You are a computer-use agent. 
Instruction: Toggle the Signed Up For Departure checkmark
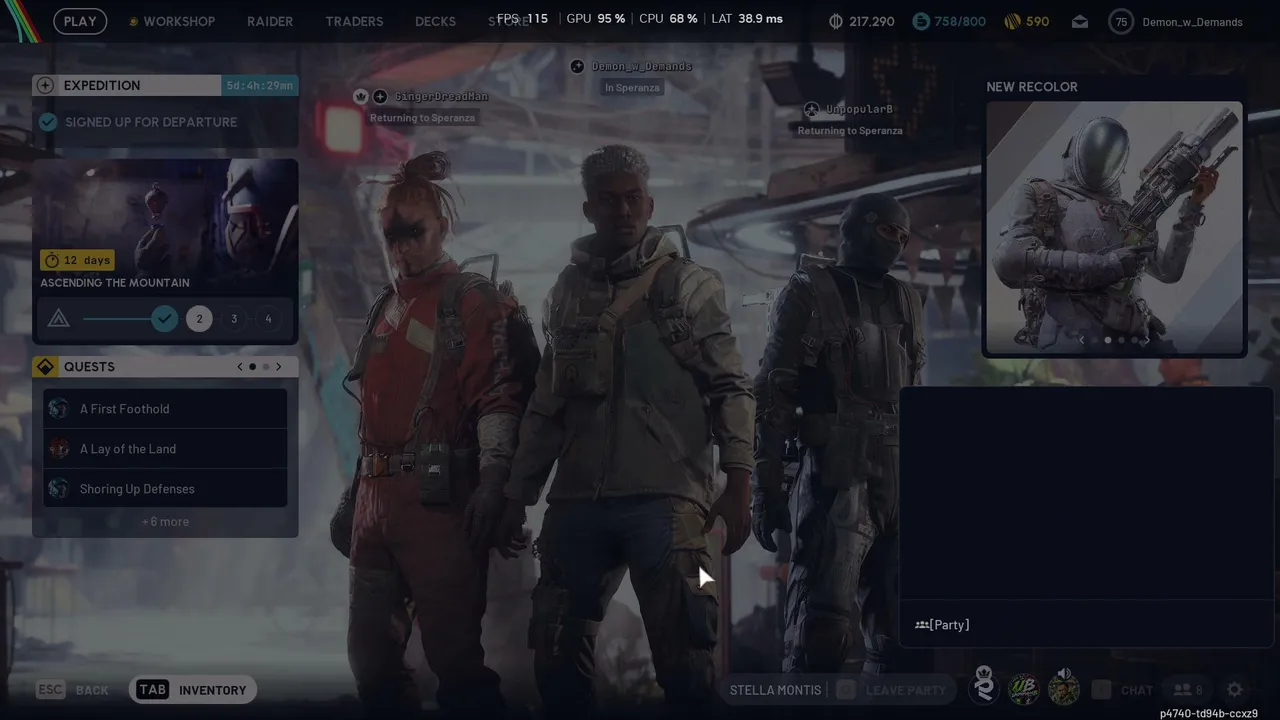48,122
